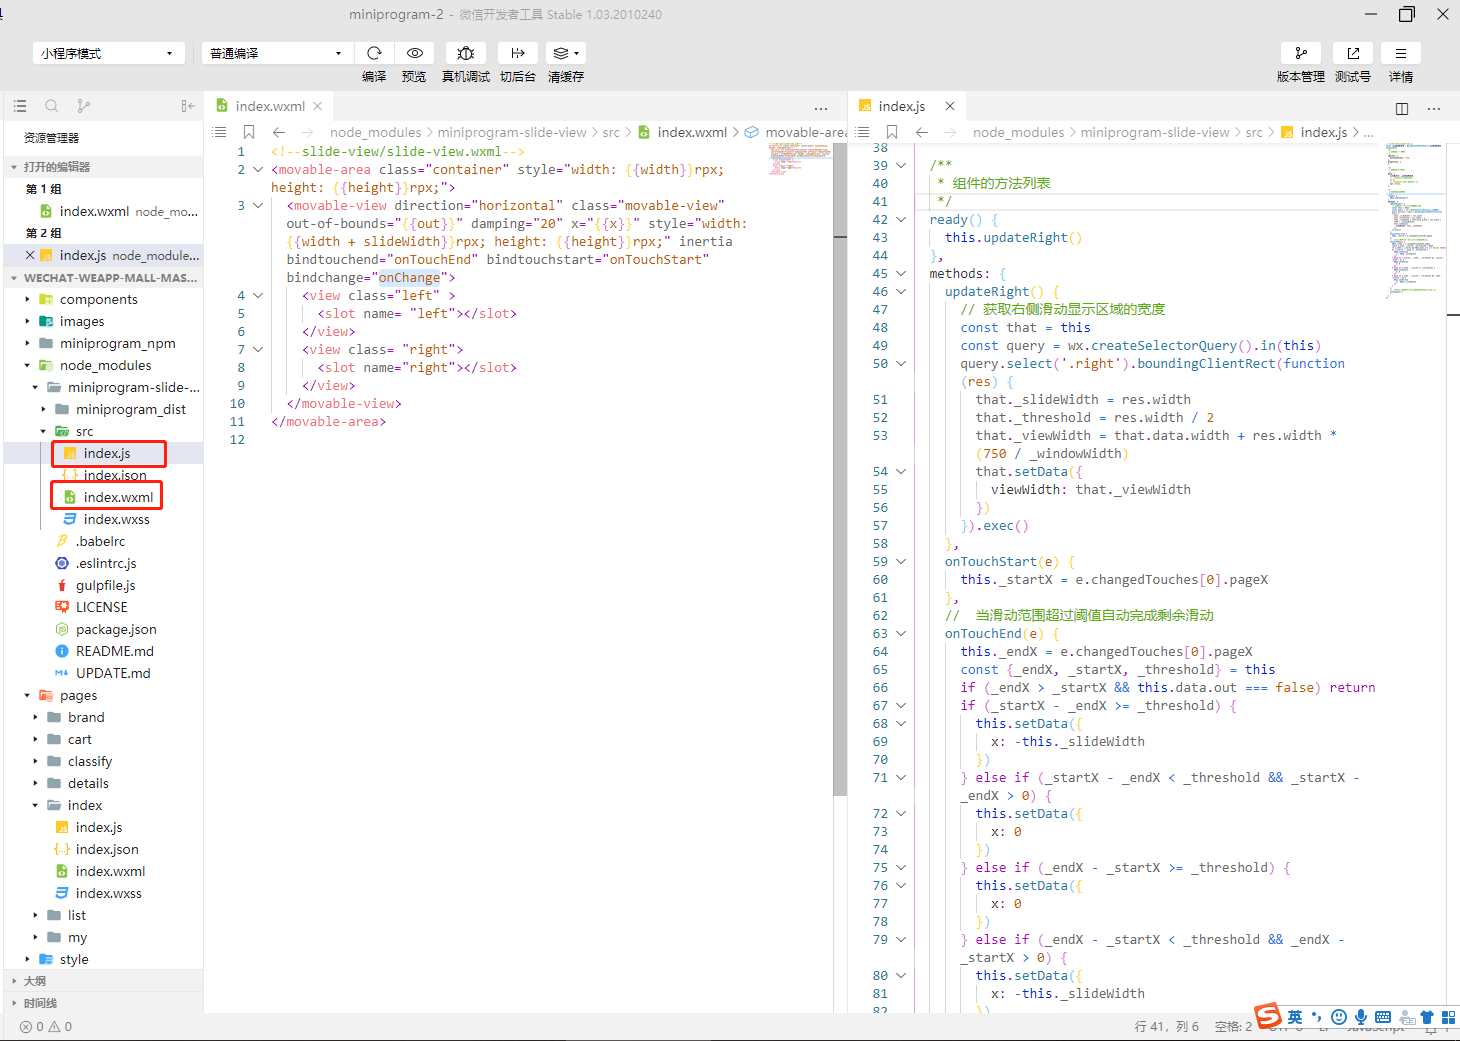This screenshot has height=1041, width=1460.
Task: Click the bookmark icon in the left editor
Action: tap(249, 132)
